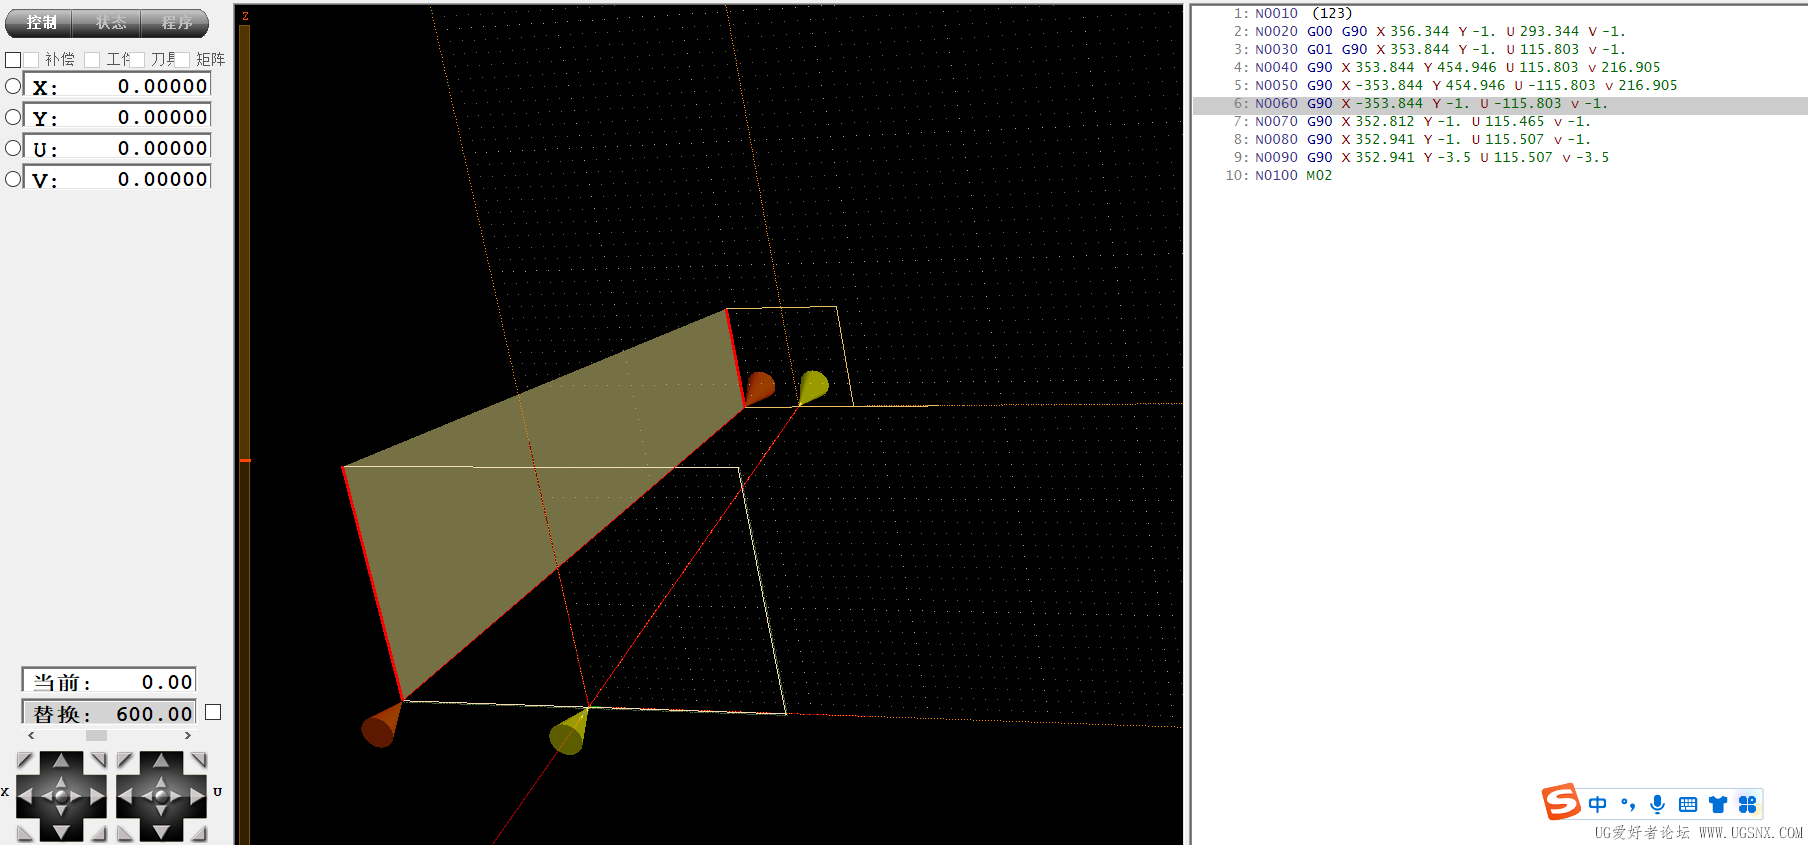Jog U pad lower-right diagonal corner button
Image resolution: width=1808 pixels, height=845 pixels.
coord(198,833)
